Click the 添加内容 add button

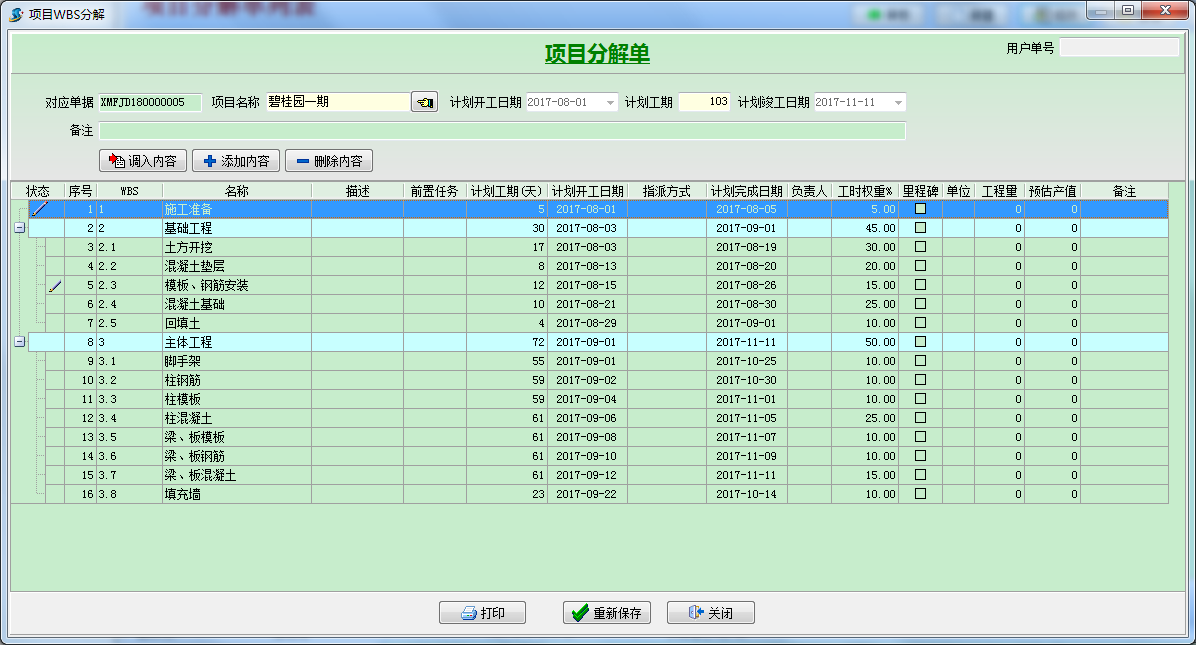tap(236, 161)
